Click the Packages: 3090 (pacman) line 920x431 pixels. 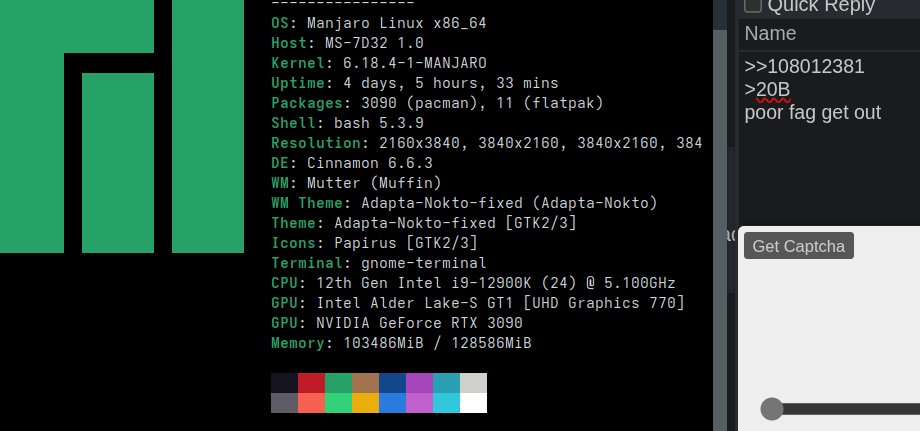[437, 103]
